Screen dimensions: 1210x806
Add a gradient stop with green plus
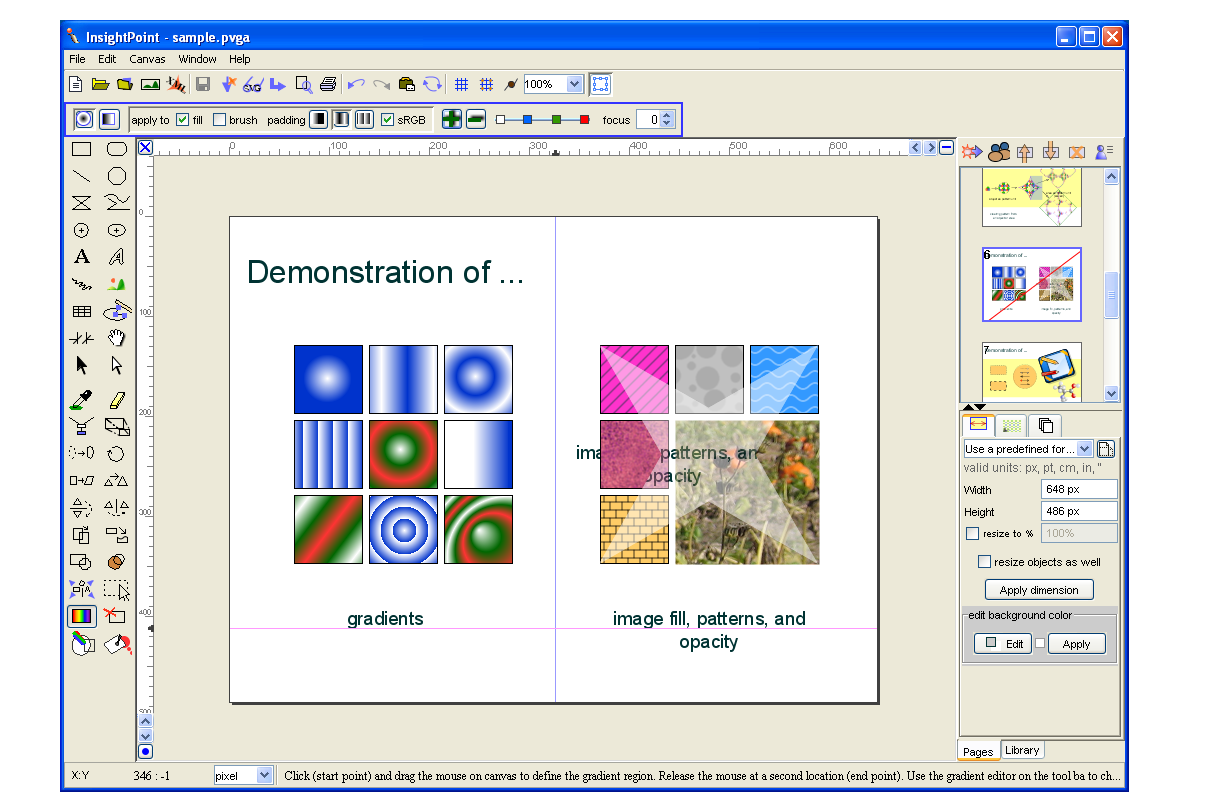click(452, 119)
